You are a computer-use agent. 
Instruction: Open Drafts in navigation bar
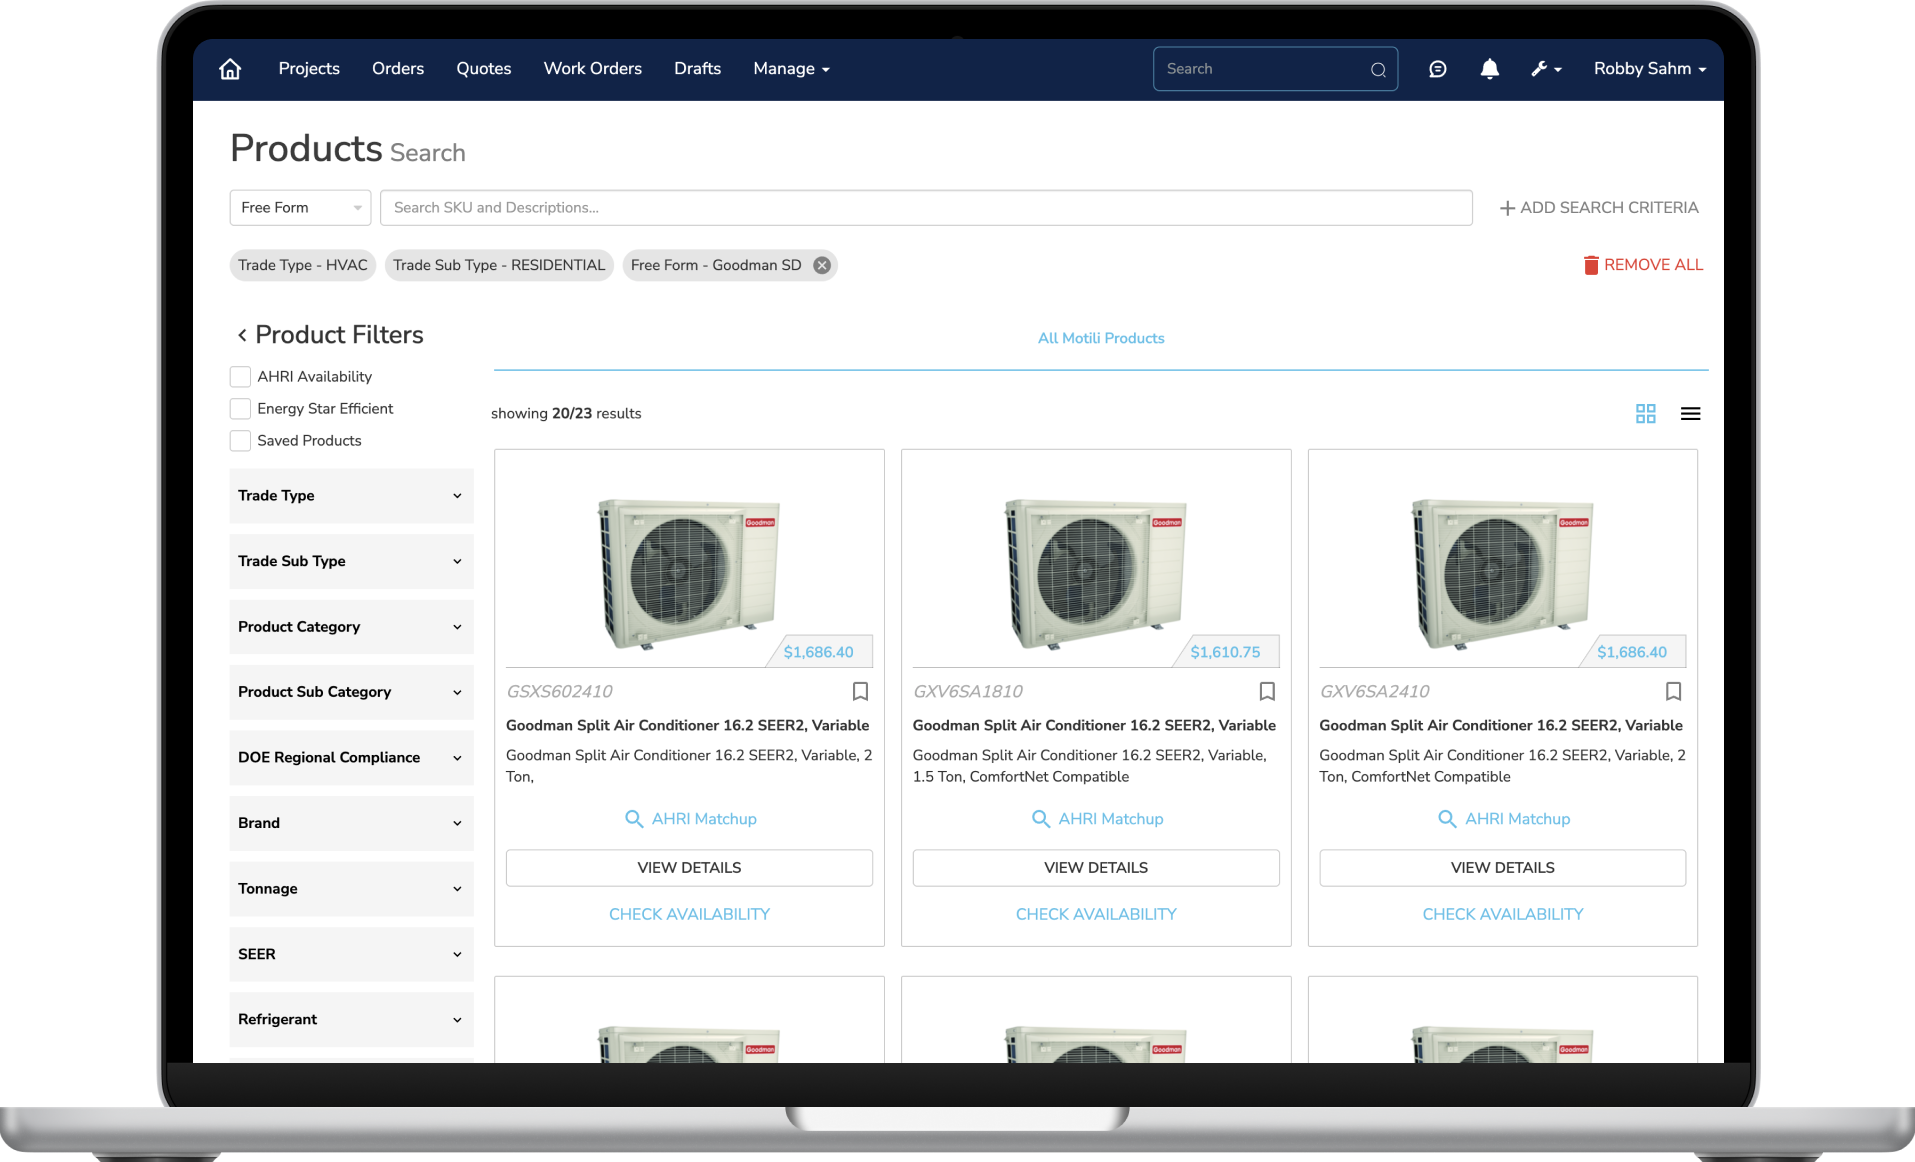tap(697, 69)
